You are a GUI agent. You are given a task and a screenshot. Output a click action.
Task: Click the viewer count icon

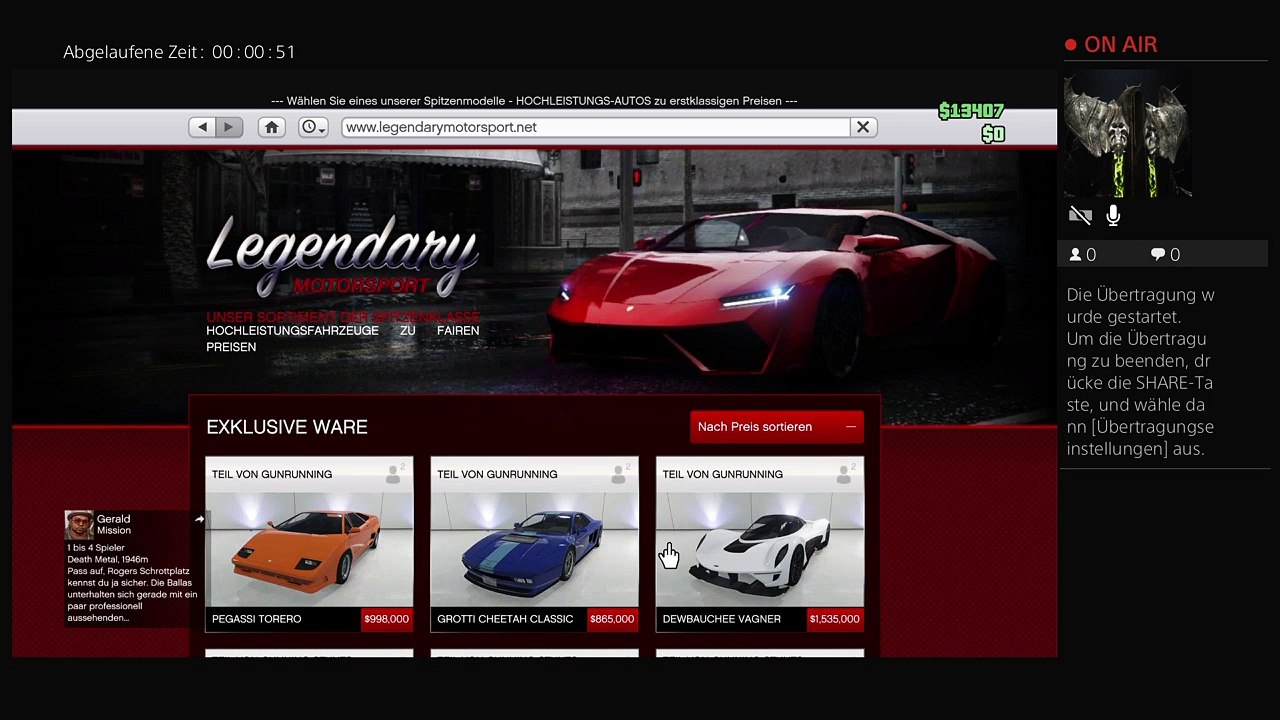[x=1076, y=255]
